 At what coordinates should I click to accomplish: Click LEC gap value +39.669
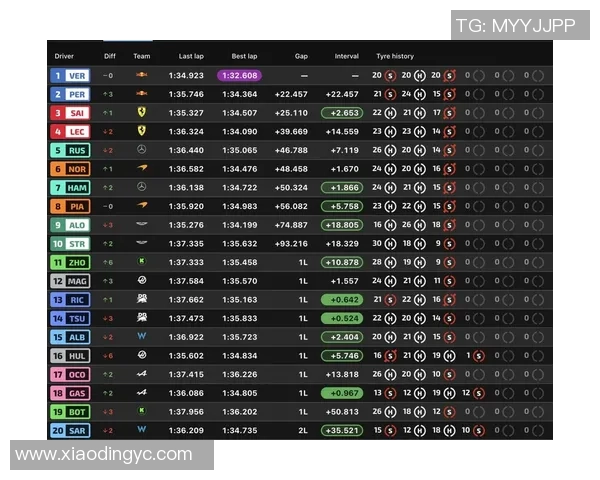tap(291, 132)
